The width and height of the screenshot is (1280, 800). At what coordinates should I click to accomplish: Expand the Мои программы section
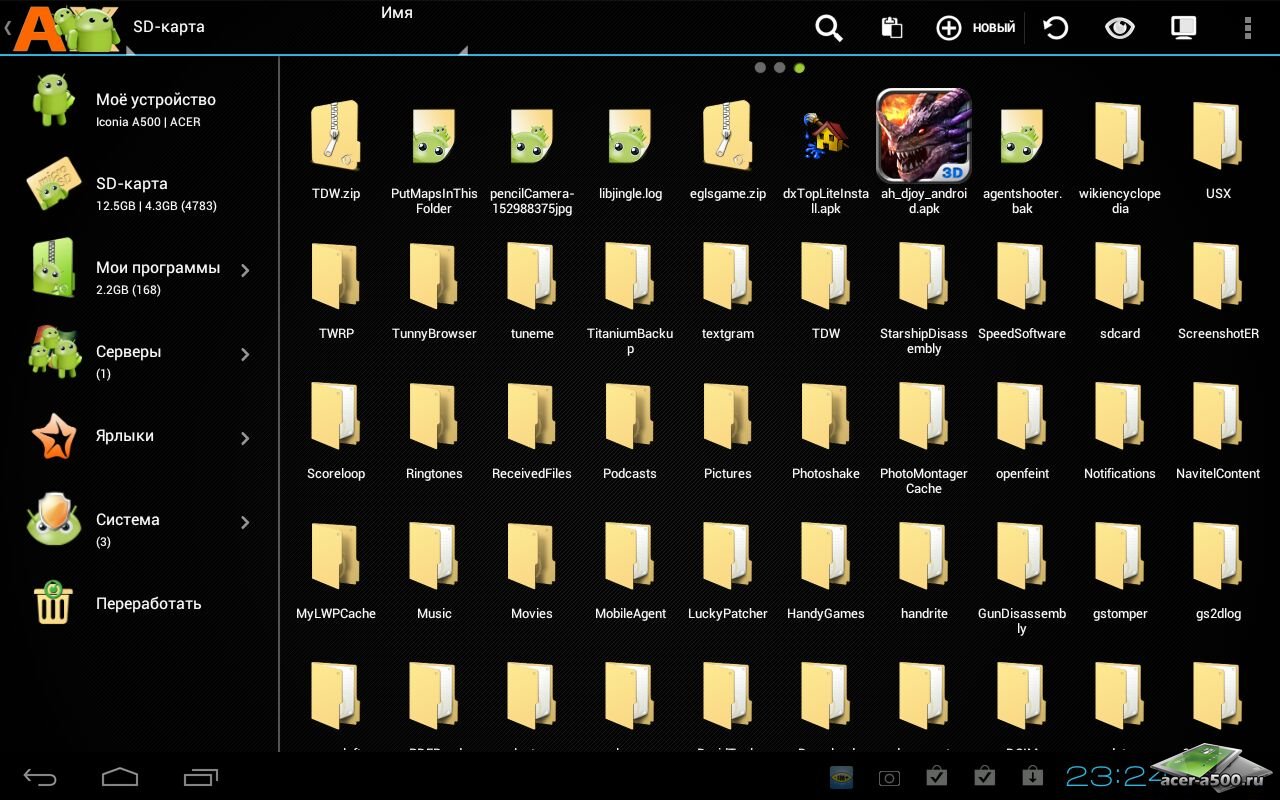coord(245,270)
